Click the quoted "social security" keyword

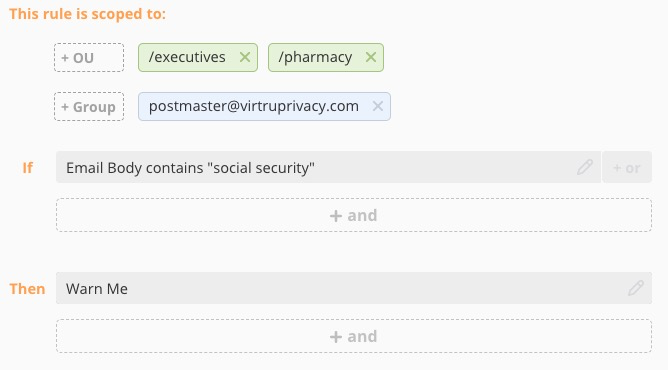coord(261,168)
